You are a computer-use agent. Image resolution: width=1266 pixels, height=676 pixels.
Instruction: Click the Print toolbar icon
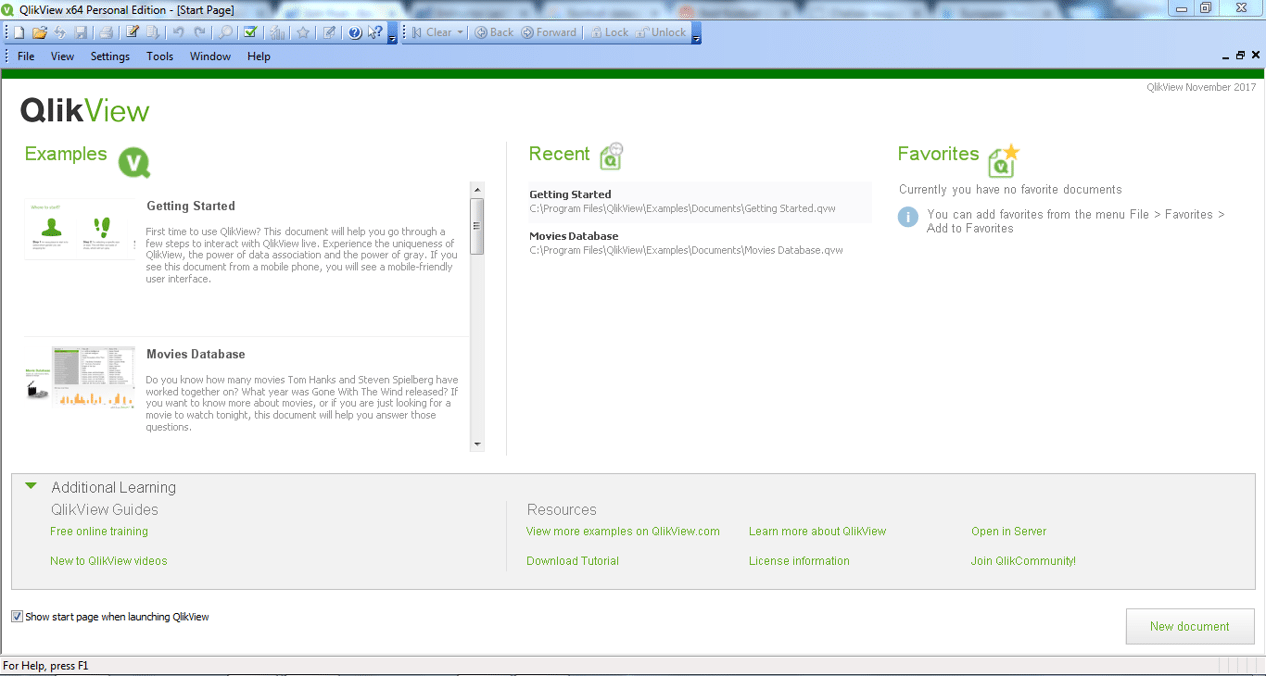(106, 32)
